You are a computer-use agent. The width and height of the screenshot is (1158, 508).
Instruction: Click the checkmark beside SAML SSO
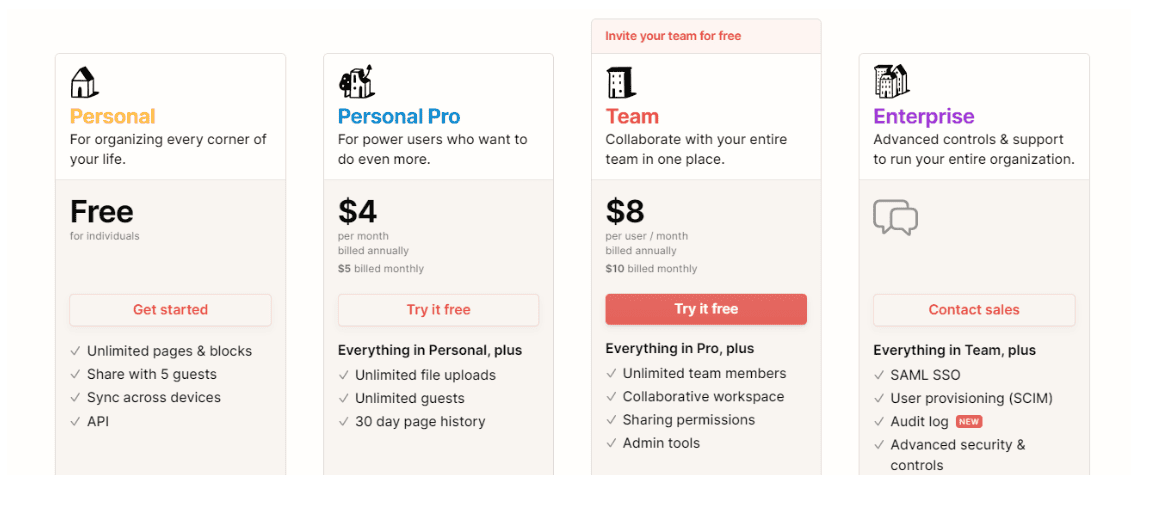[x=879, y=375]
